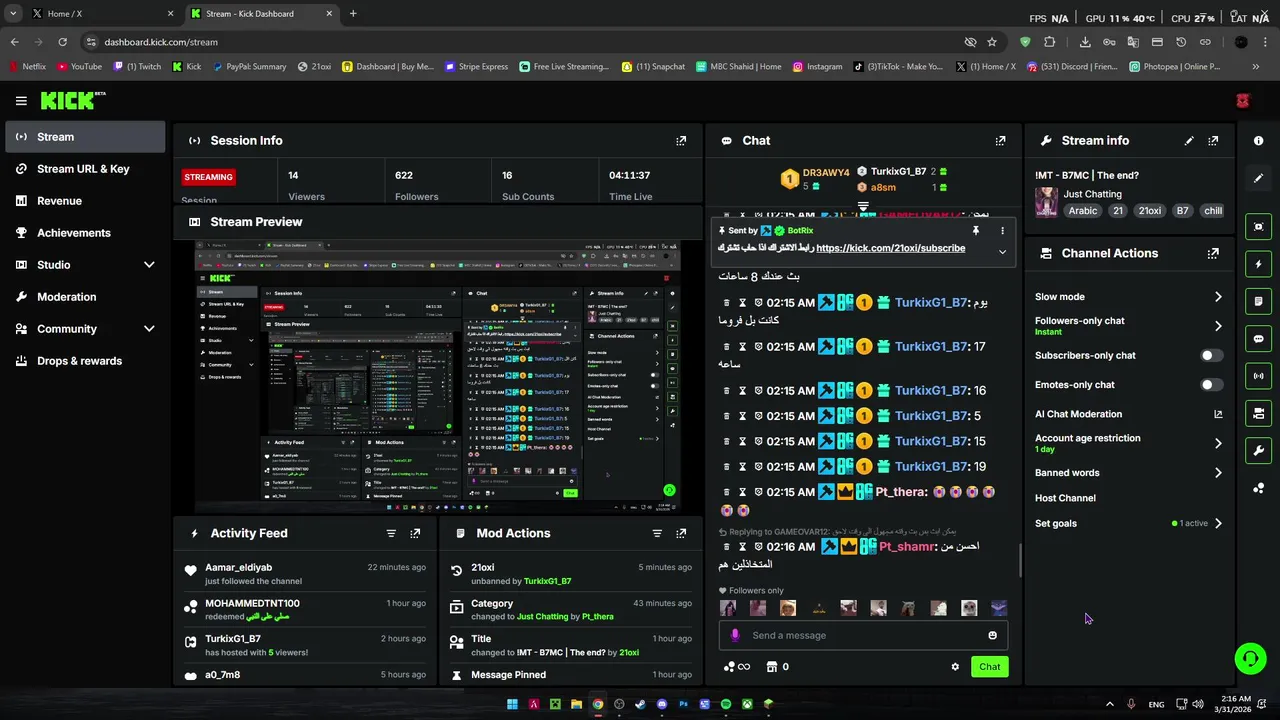Open Moderation in the sidebar
Viewport: 1280px width, 720px height.
point(85,297)
